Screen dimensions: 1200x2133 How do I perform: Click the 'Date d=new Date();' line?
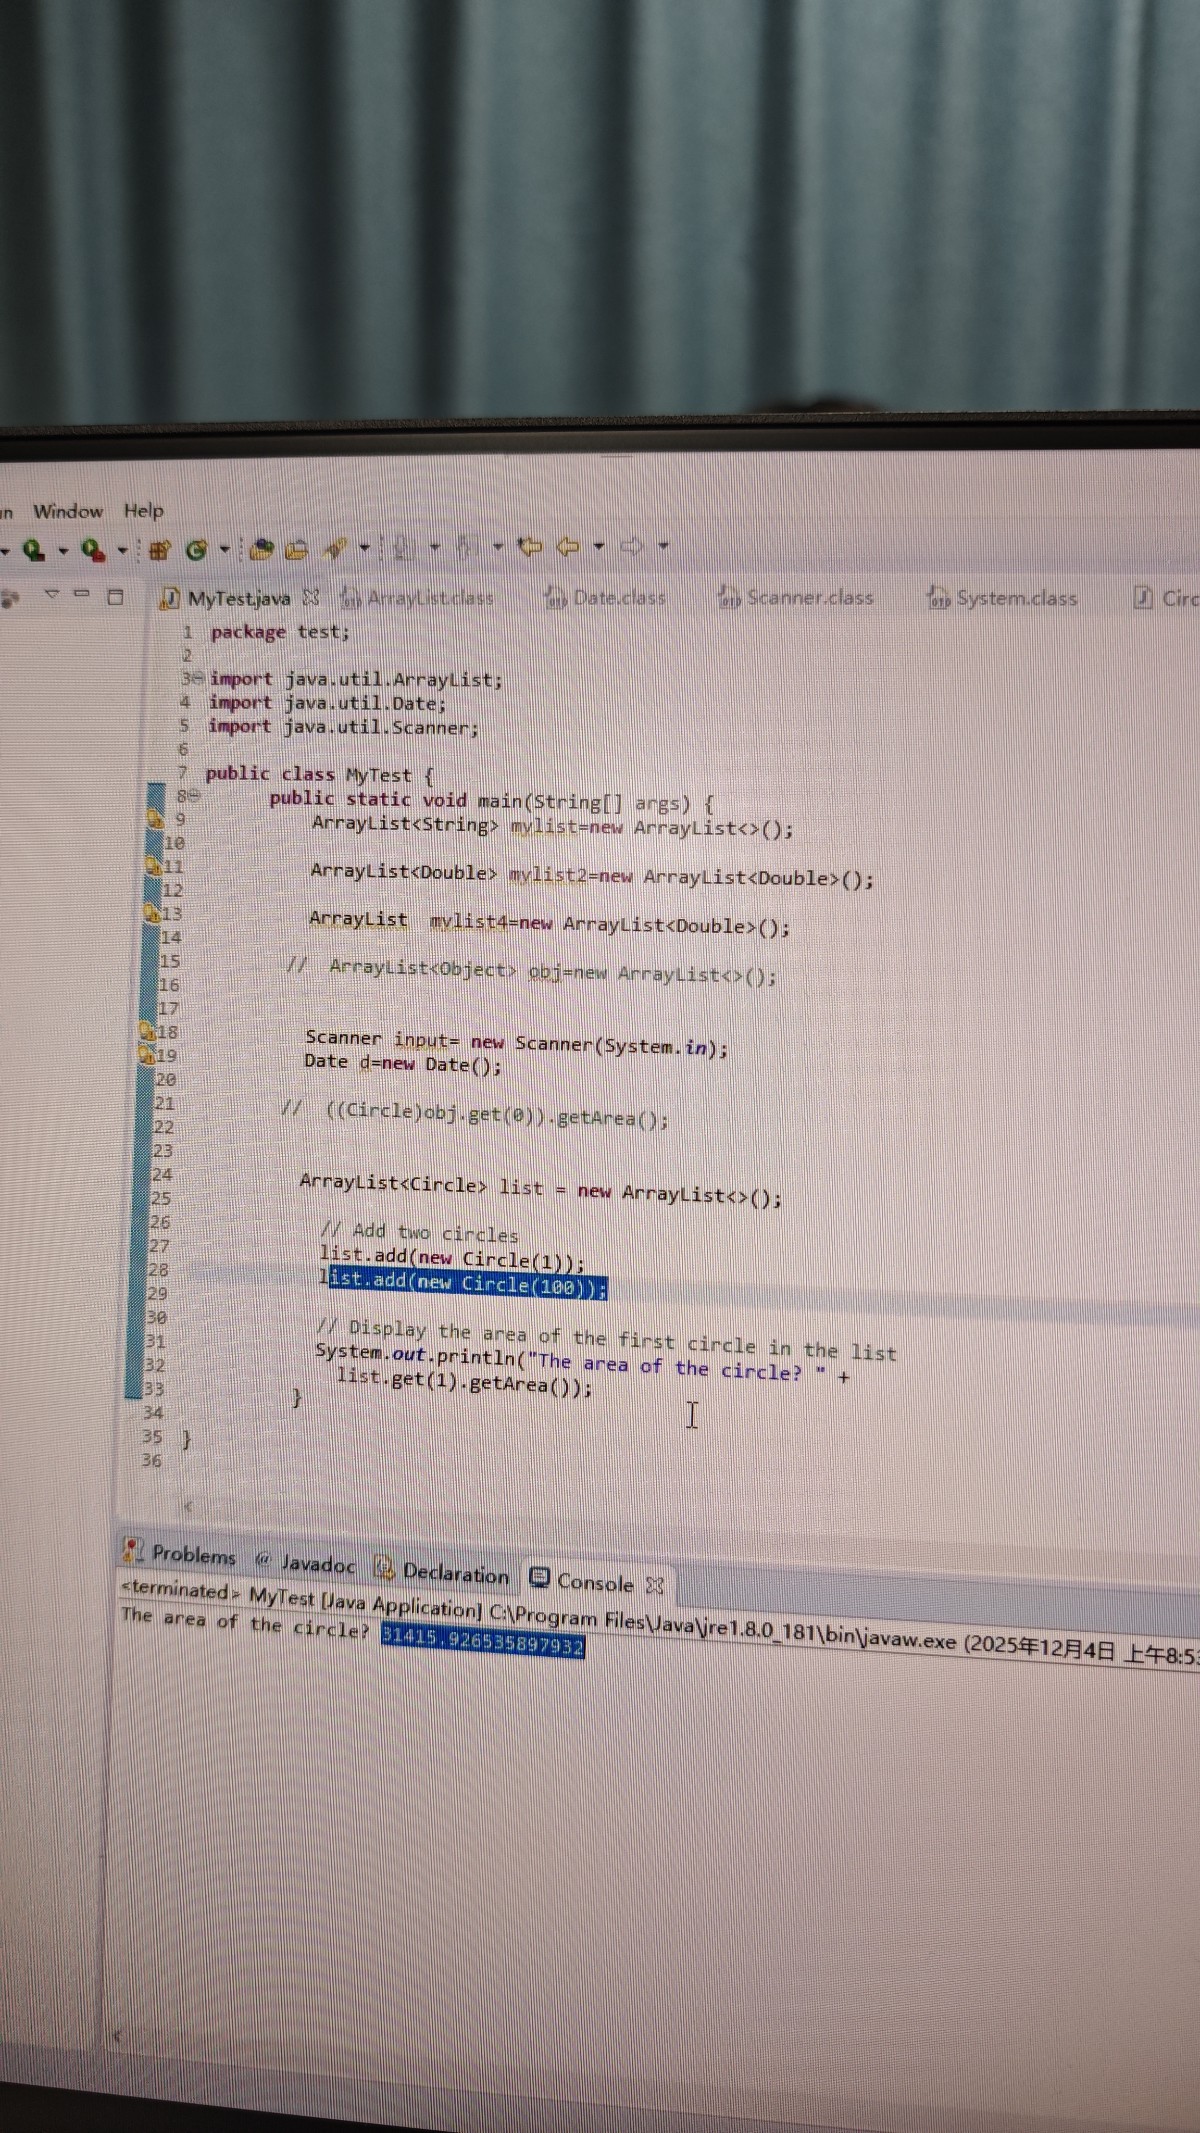pyautogui.click(x=403, y=1063)
